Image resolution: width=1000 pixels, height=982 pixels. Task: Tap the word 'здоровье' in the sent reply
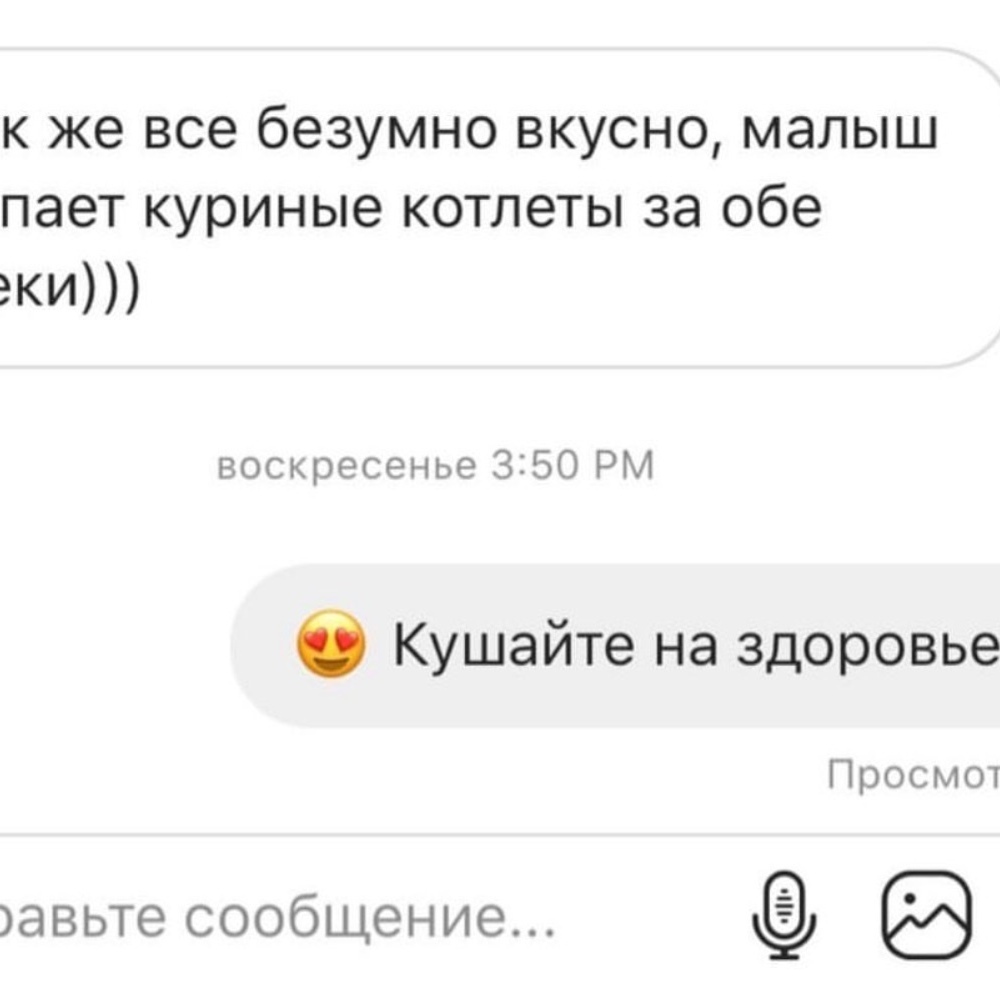(x=868, y=647)
